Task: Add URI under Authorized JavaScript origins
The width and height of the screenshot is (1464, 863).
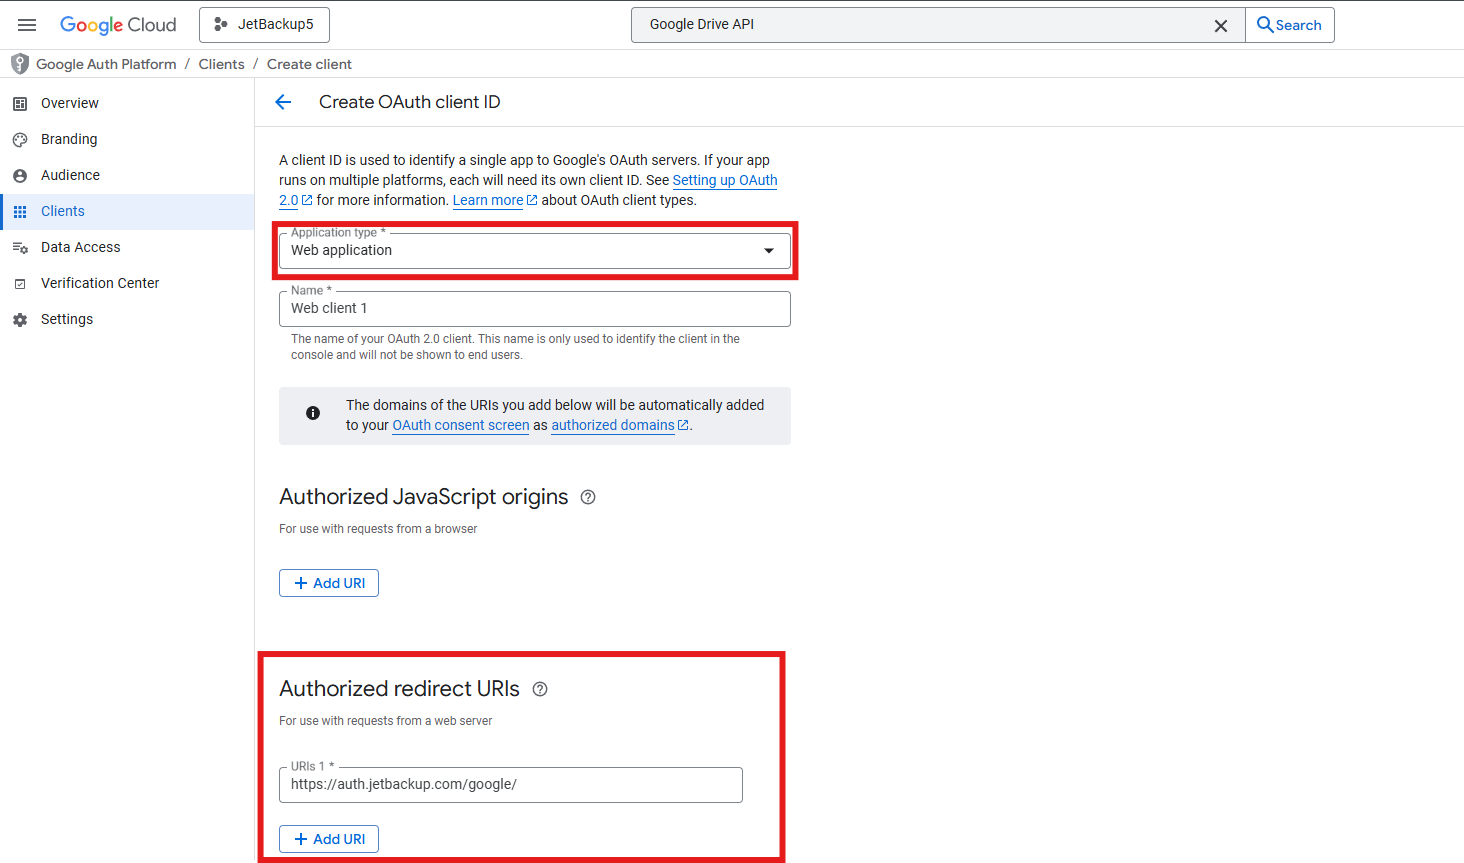Action: point(329,583)
